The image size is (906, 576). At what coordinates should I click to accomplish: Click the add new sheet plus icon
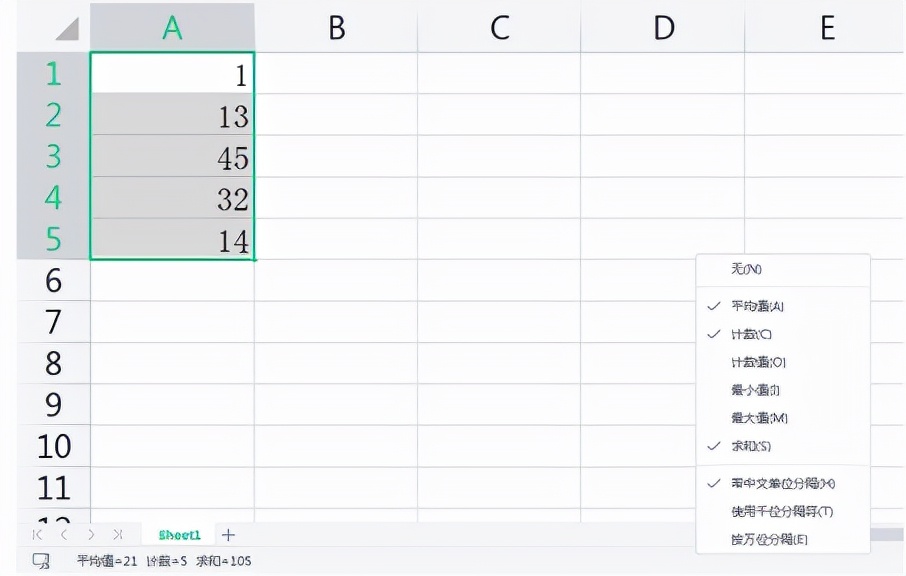(228, 535)
